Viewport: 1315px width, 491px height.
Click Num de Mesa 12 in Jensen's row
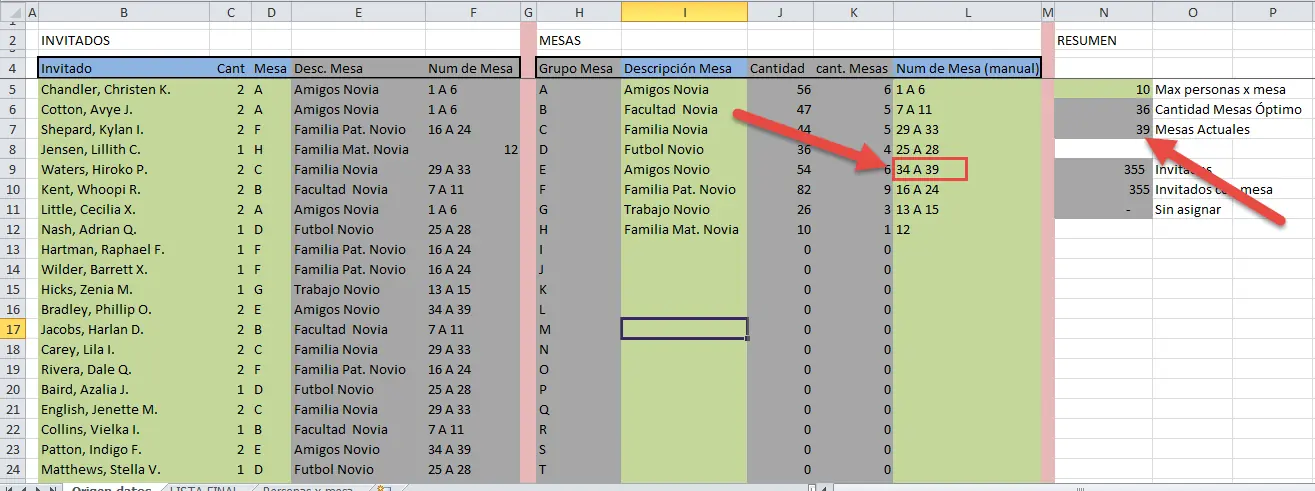pos(472,149)
